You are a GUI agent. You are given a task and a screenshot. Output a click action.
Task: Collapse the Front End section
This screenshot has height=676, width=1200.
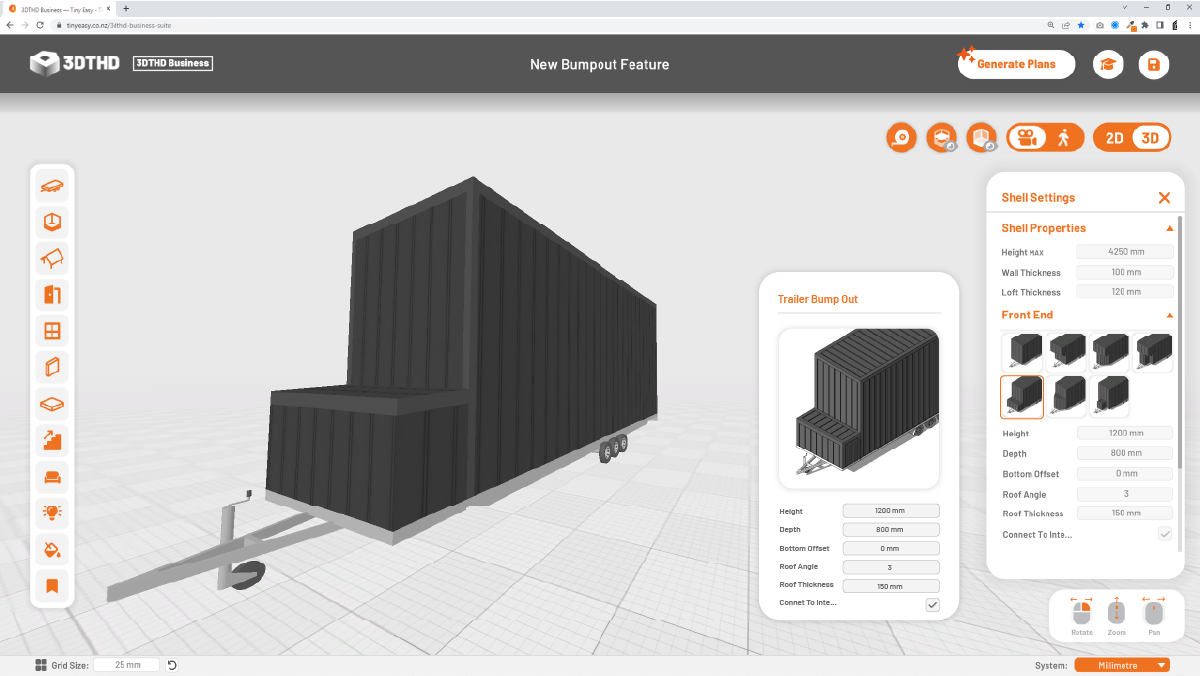pyautogui.click(x=1170, y=316)
